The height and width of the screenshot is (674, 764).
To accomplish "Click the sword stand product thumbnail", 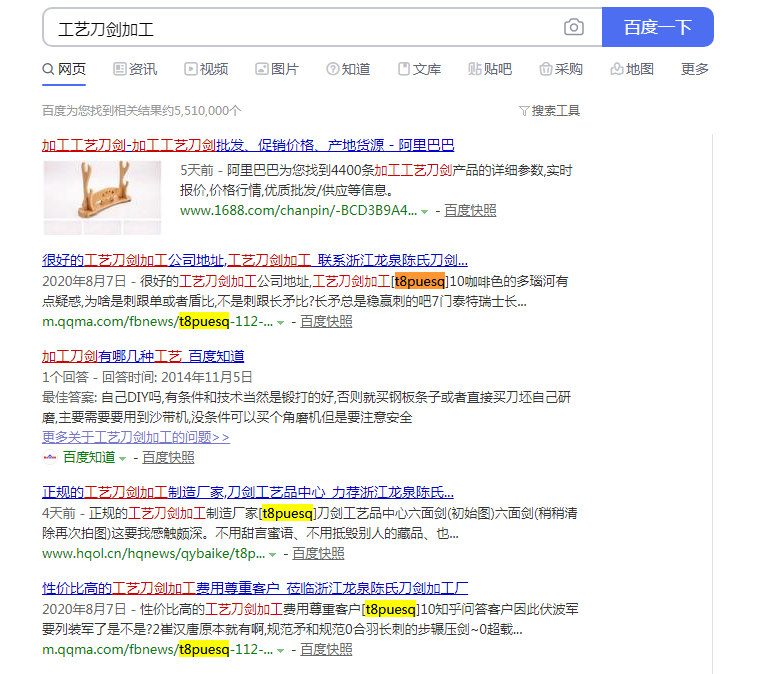I will [102, 197].
